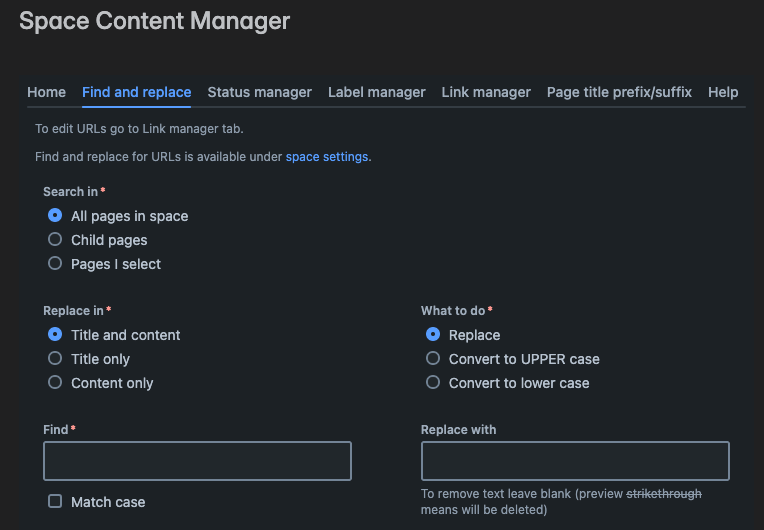Choose the Child pages radio button
764x530 pixels.
55,240
